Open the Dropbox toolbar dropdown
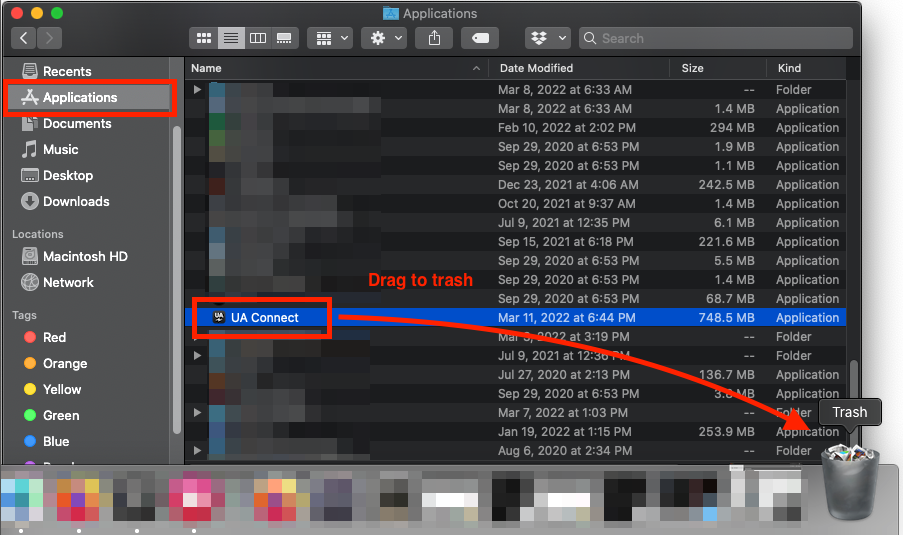Screen dimensions: 903x535 [x=547, y=38]
